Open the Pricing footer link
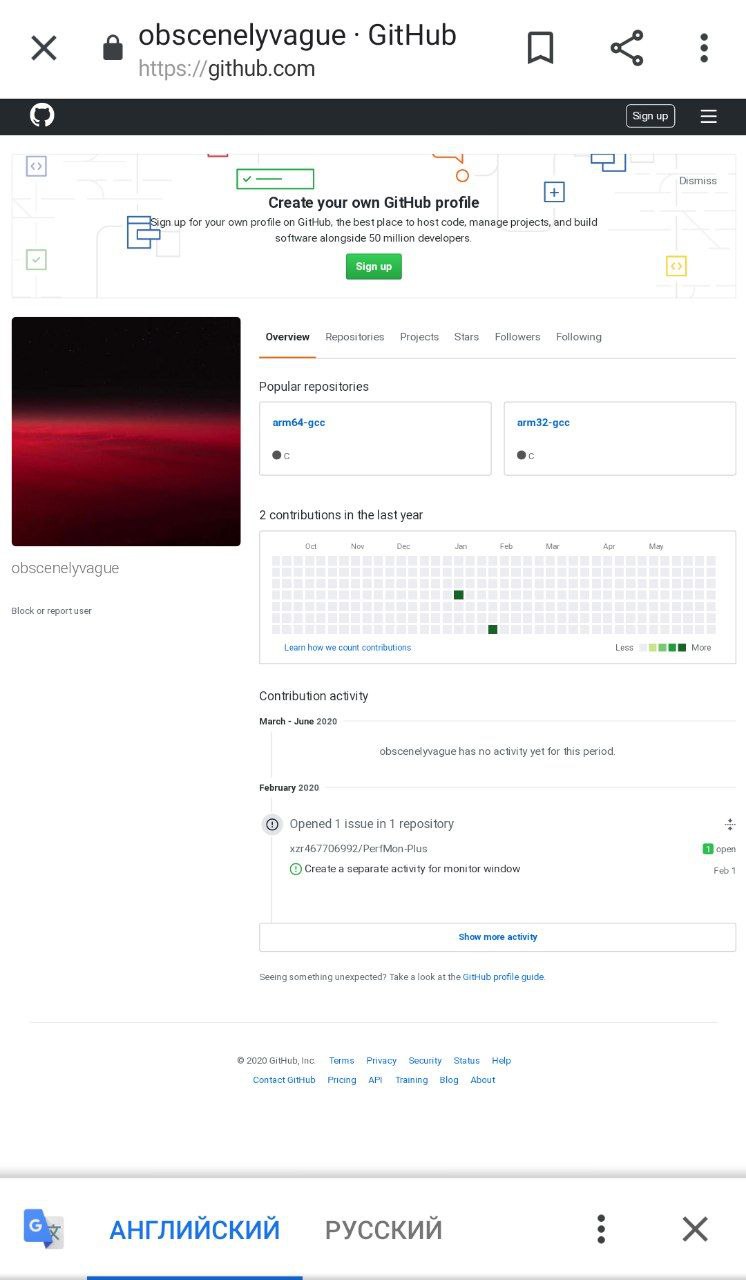Image resolution: width=746 pixels, height=1280 pixels. coord(342,1080)
